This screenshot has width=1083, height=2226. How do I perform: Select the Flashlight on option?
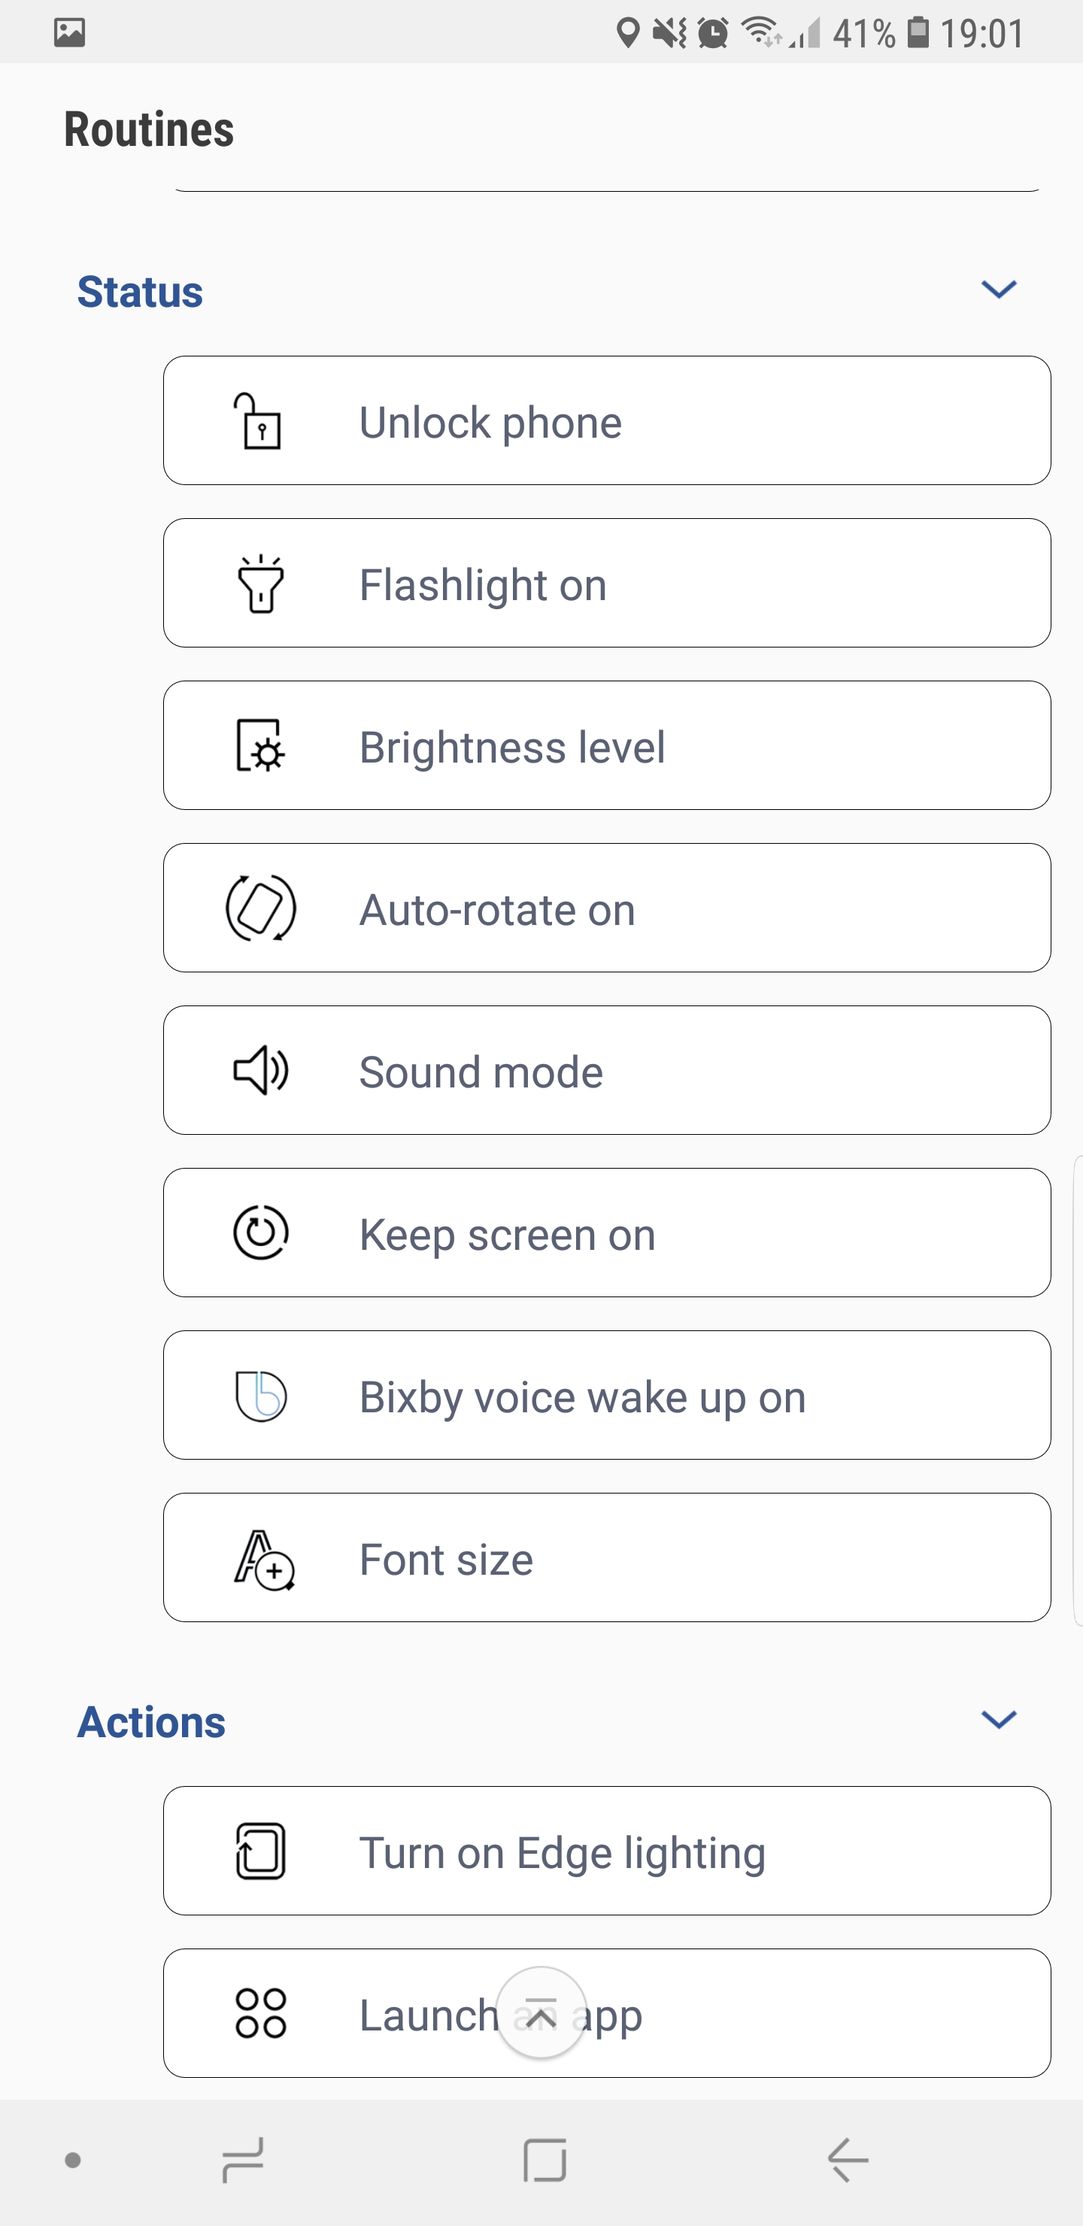(606, 584)
